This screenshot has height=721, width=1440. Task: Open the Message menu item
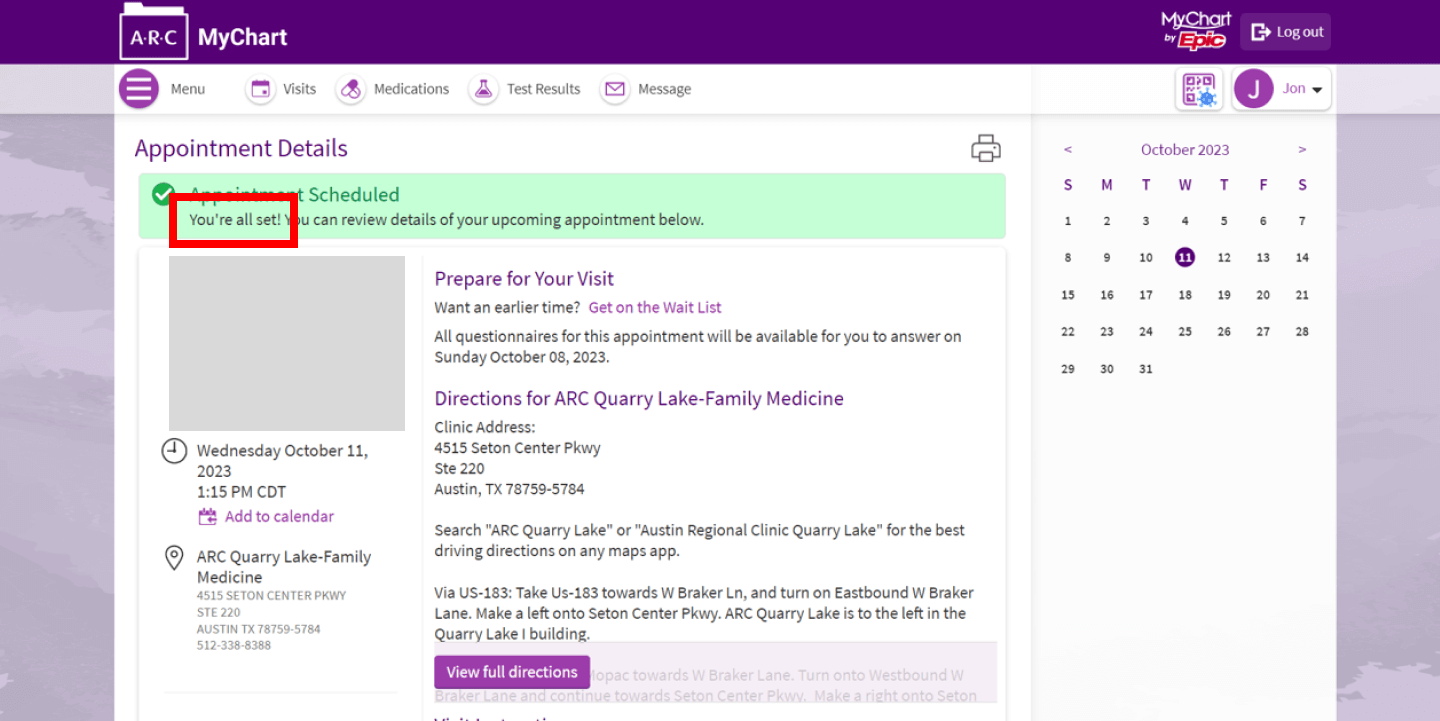(x=664, y=89)
